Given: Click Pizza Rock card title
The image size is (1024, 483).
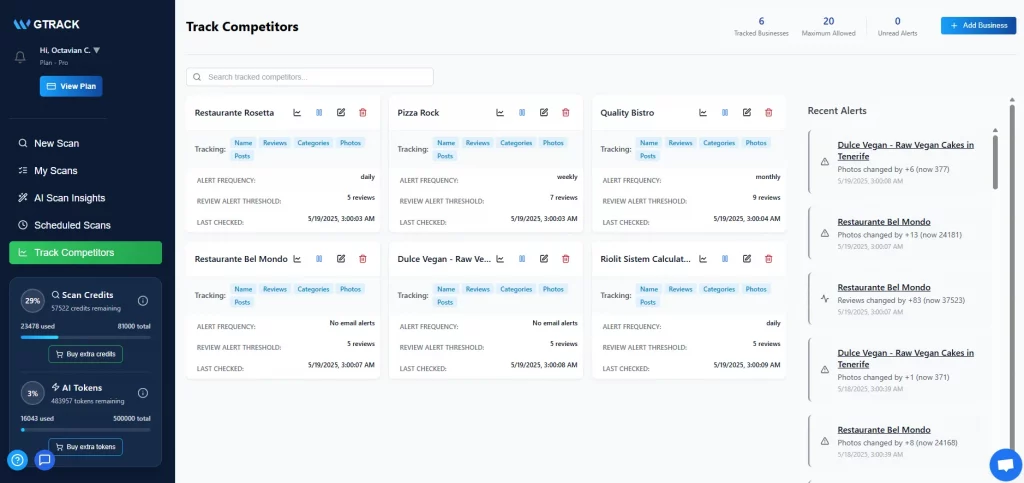Looking at the screenshot, I should click(x=419, y=113).
